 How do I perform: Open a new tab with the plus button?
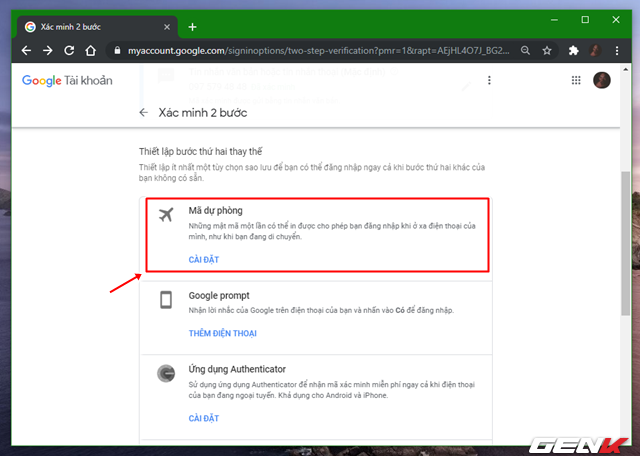pyautogui.click(x=192, y=27)
